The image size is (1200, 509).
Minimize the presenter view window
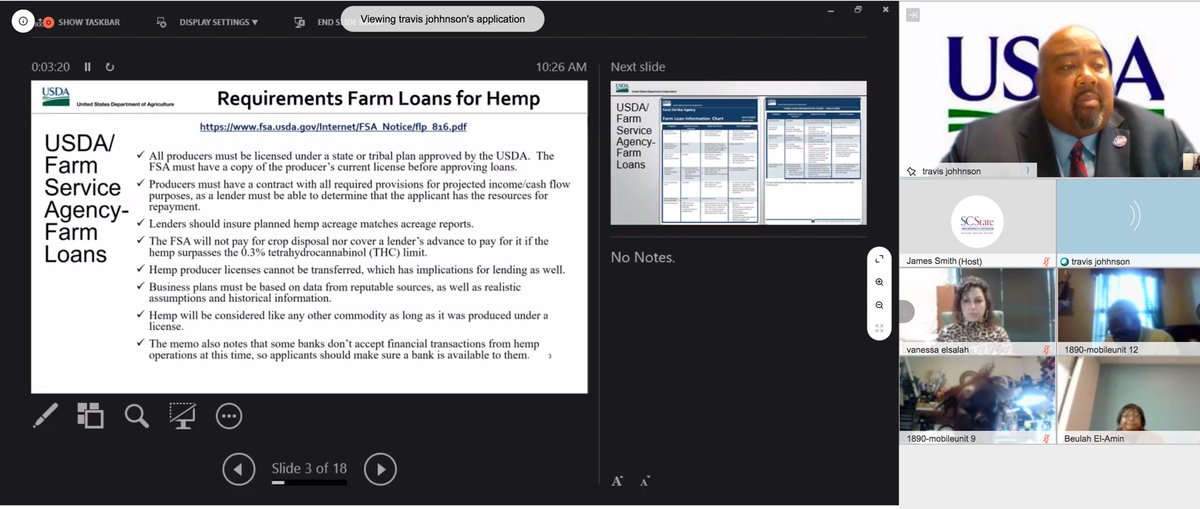[x=833, y=9]
